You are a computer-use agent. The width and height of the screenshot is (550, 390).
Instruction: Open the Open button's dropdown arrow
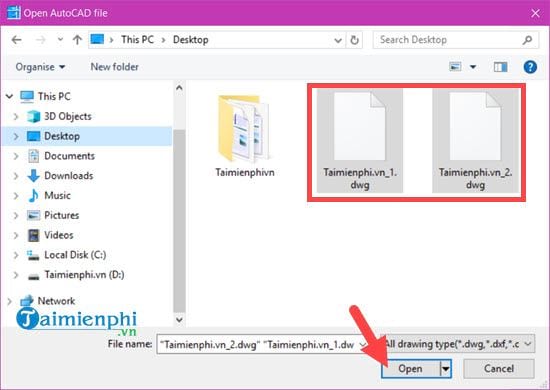446,369
